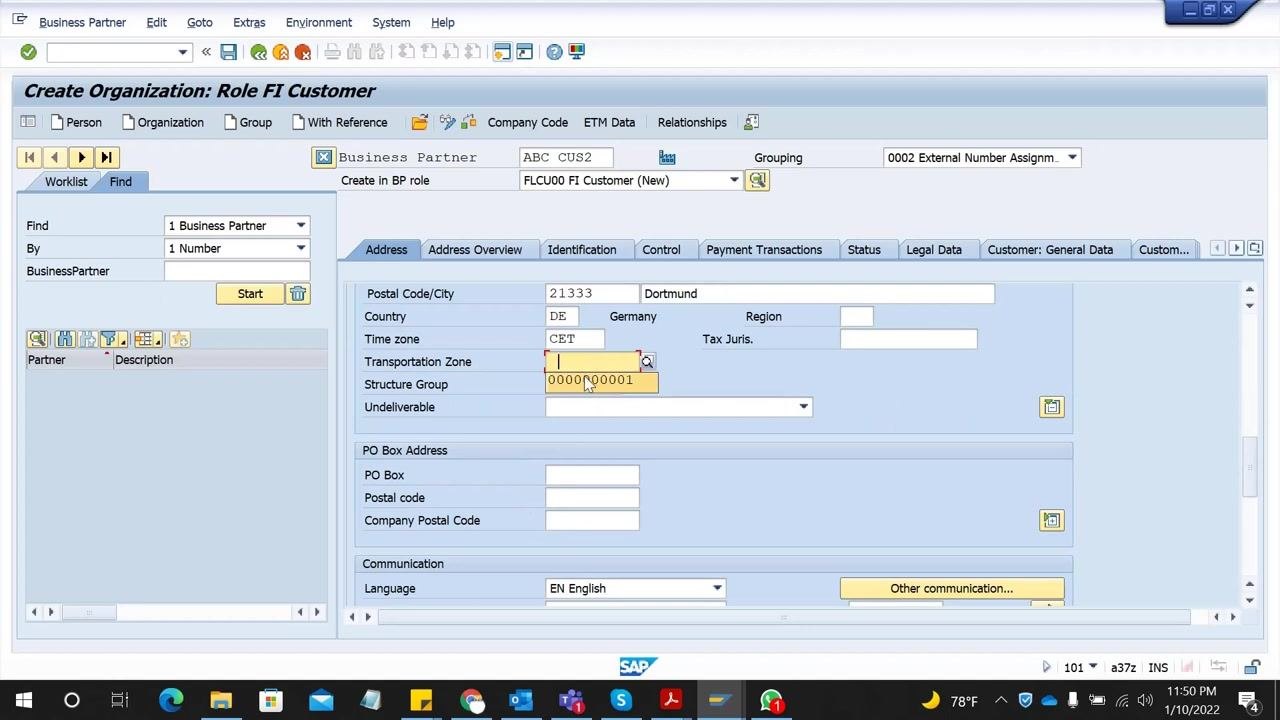Open the Help question mark icon
The width and height of the screenshot is (1280, 720).
point(554,52)
